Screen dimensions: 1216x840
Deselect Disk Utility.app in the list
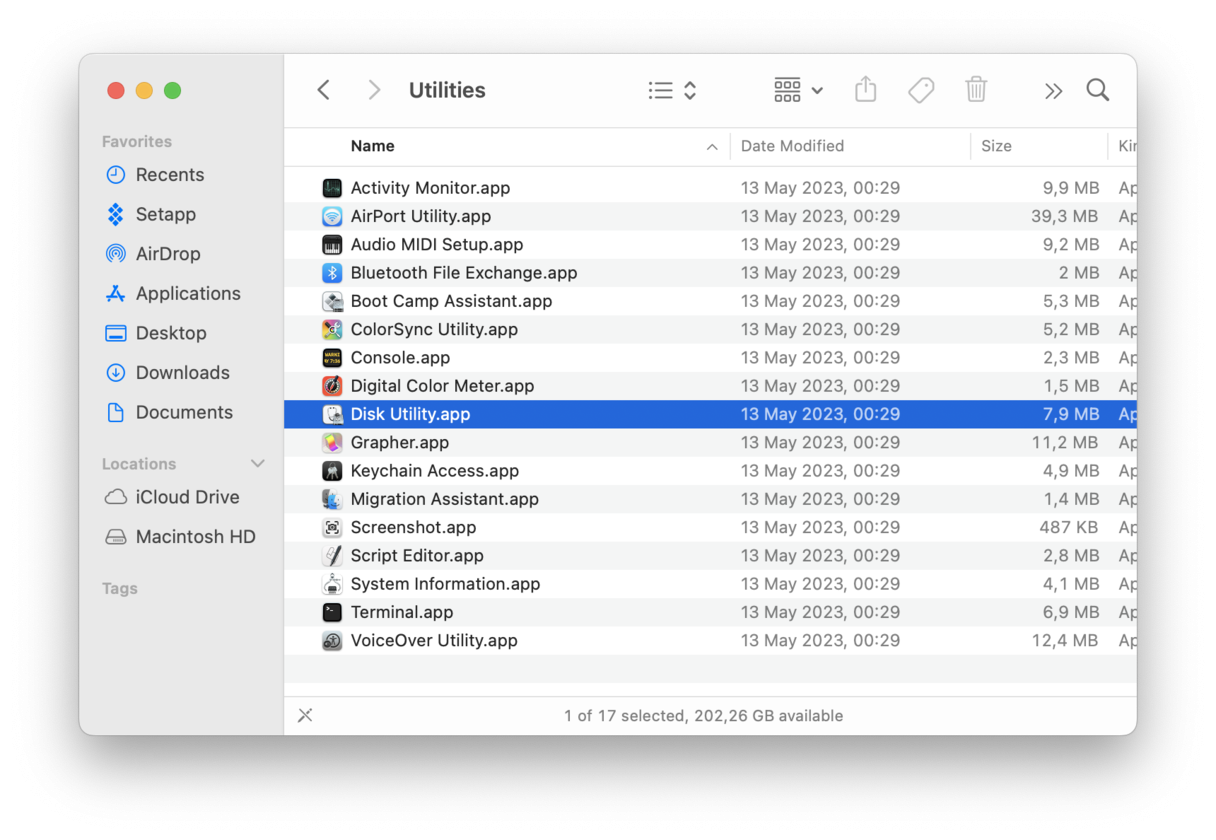414,413
